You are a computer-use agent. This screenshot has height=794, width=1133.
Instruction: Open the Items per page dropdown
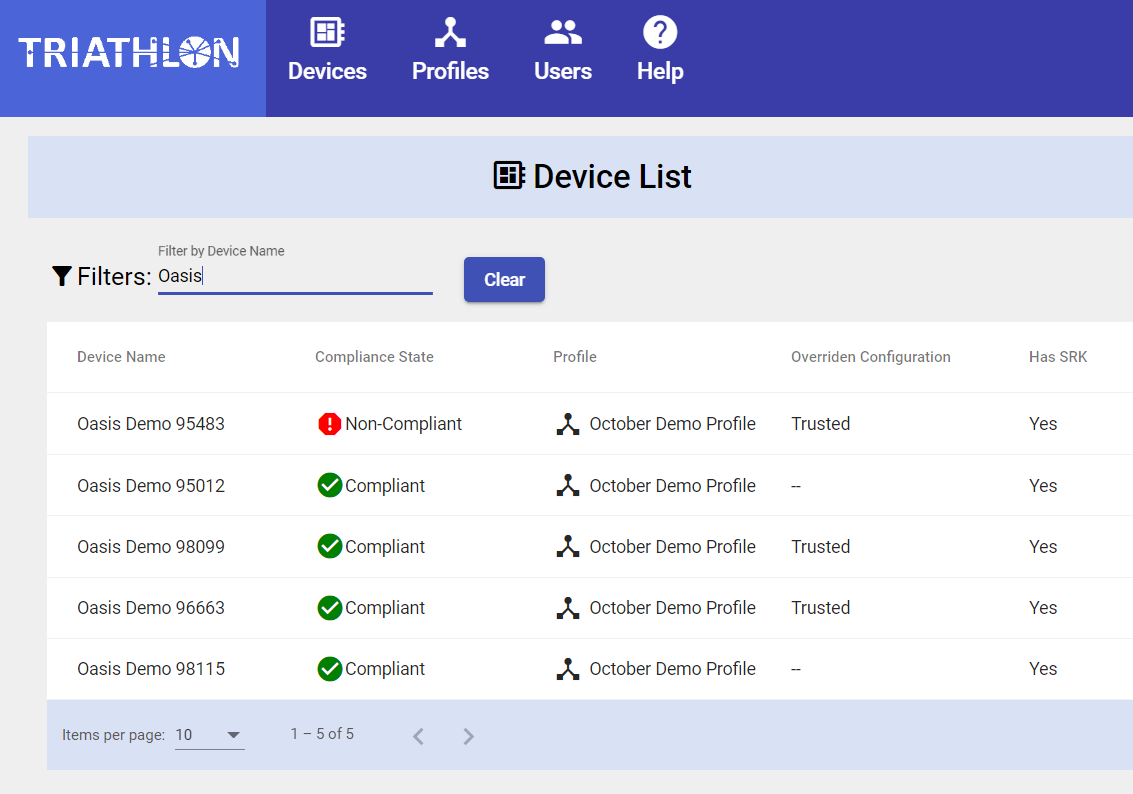(210, 735)
